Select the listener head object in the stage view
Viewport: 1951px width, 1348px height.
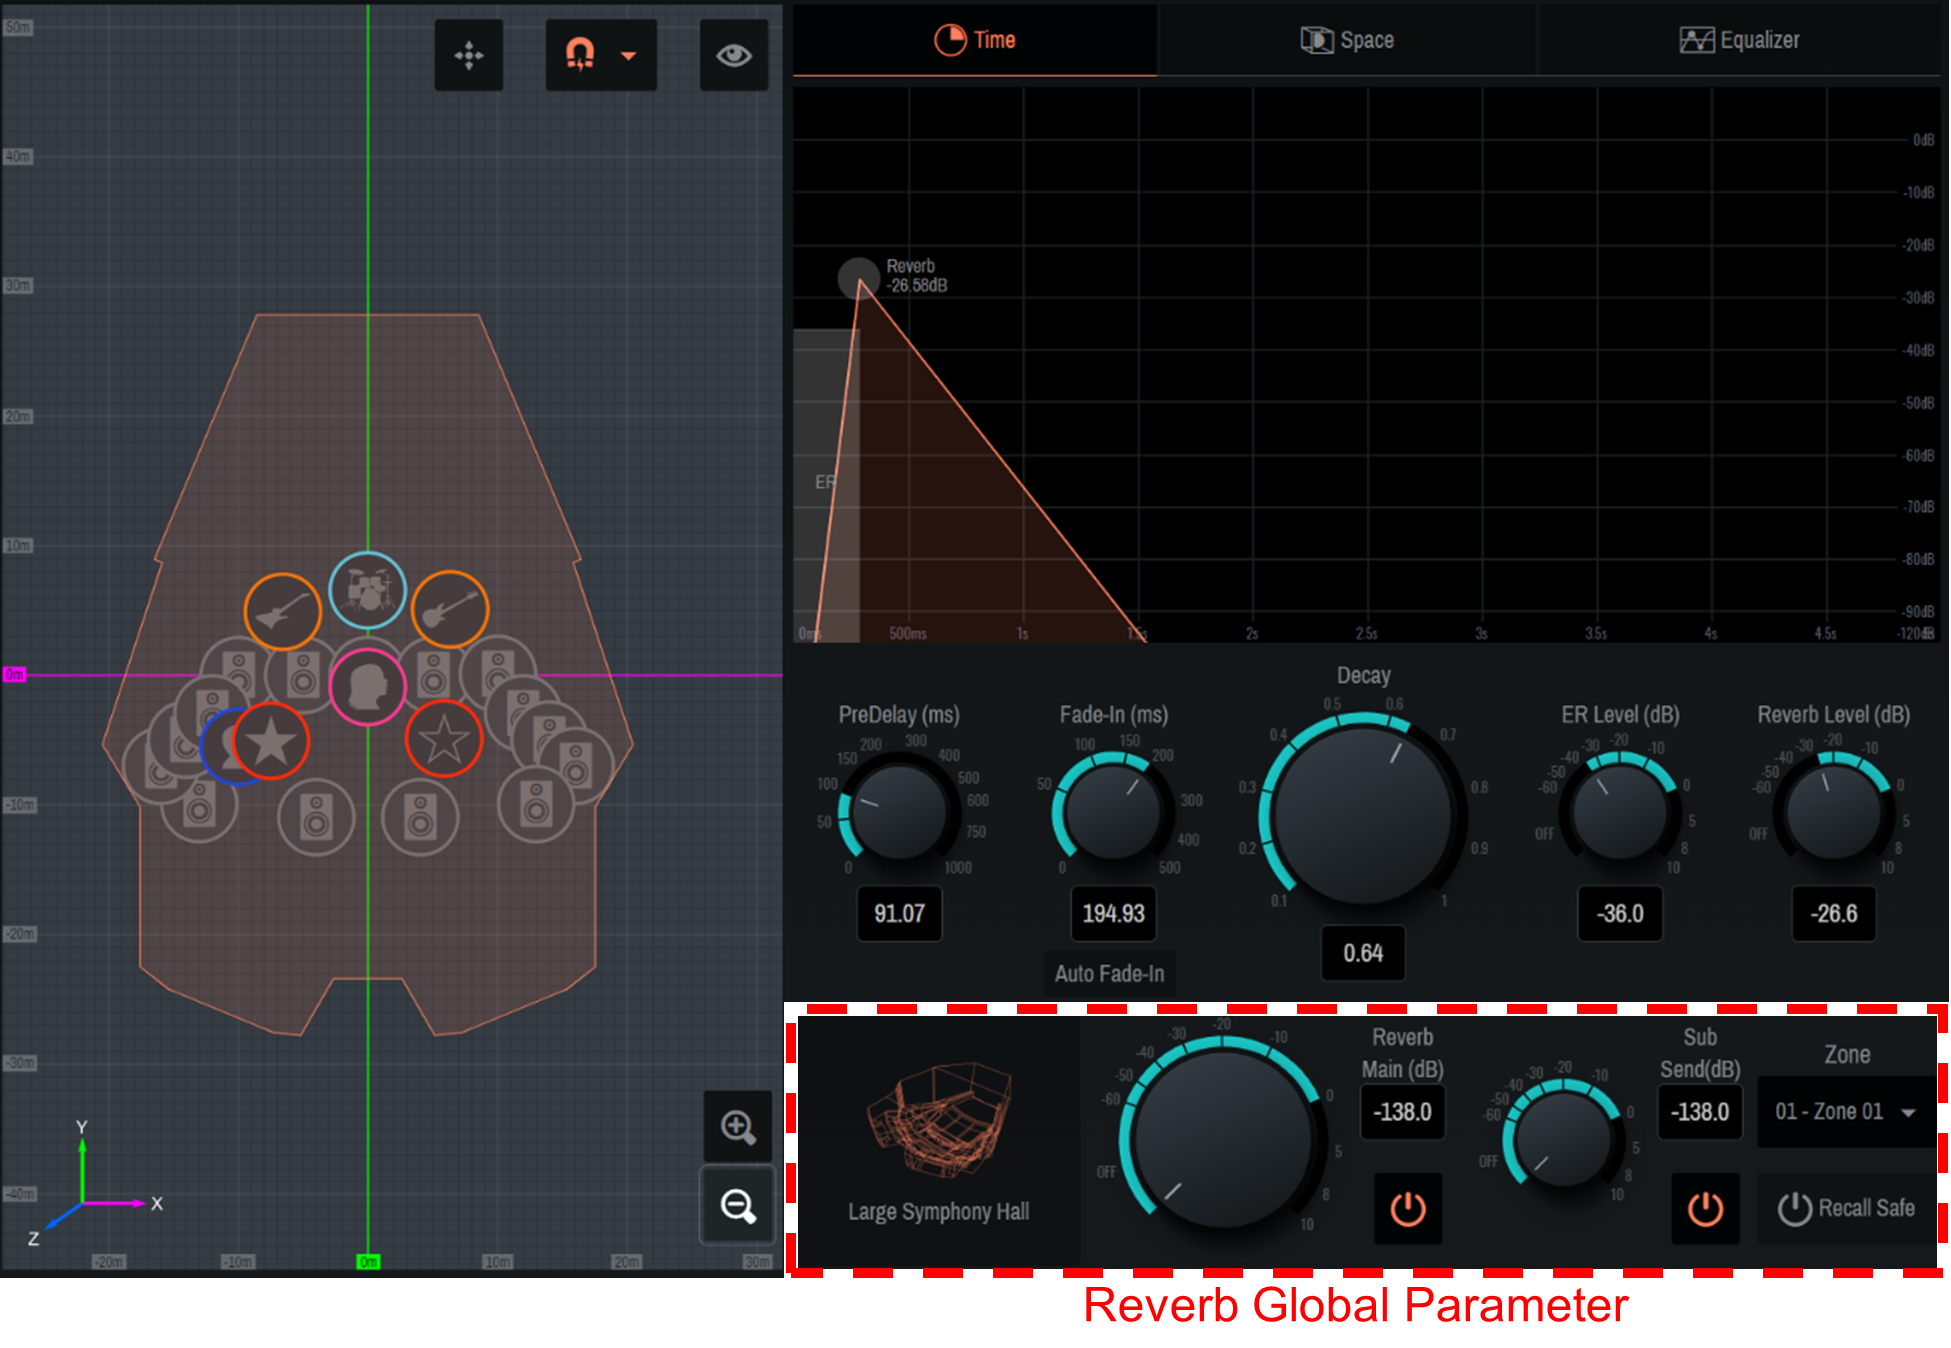point(369,688)
